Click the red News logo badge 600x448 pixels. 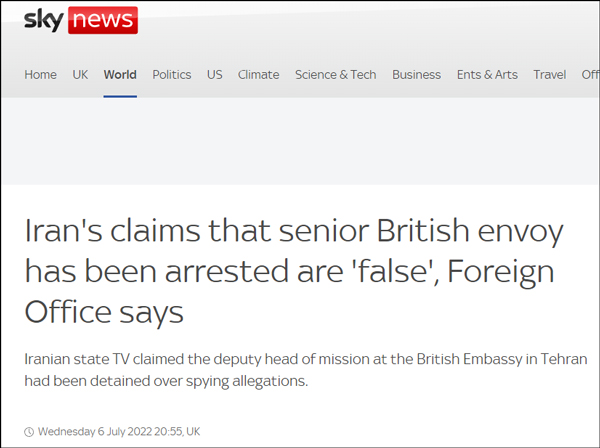click(103, 19)
